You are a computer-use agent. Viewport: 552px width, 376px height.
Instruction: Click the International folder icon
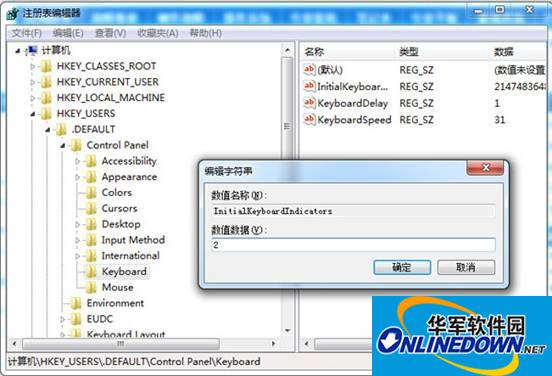(91, 256)
